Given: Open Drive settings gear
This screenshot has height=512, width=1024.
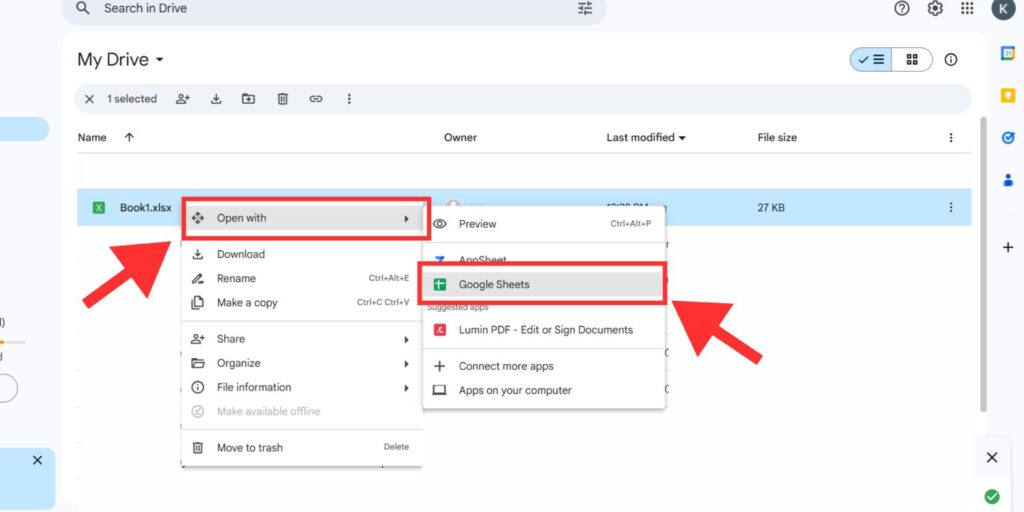Looking at the screenshot, I should tap(935, 8).
